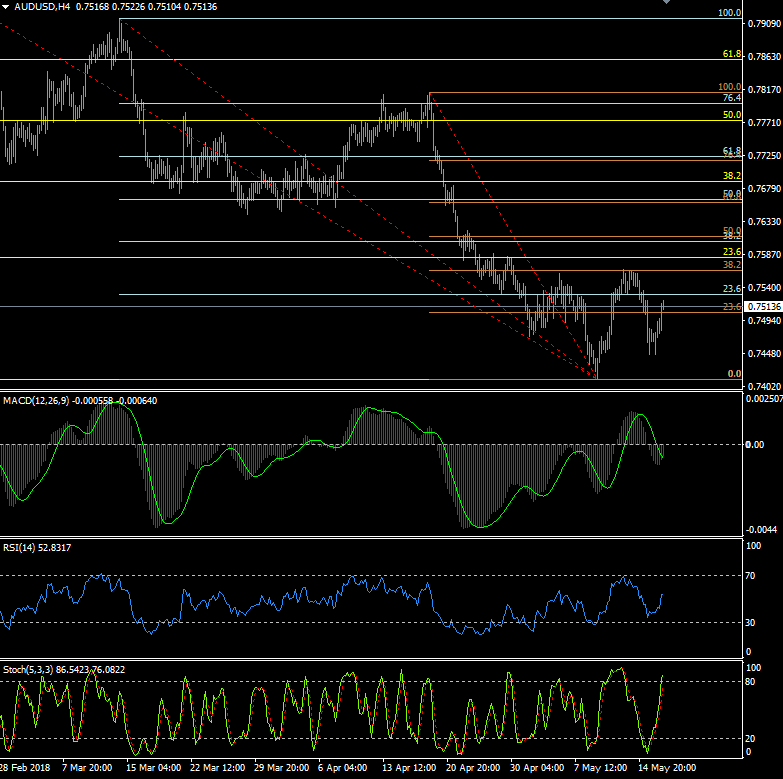
Task: Click the MACD(12,26,9) indicator label
Action: coord(33,400)
